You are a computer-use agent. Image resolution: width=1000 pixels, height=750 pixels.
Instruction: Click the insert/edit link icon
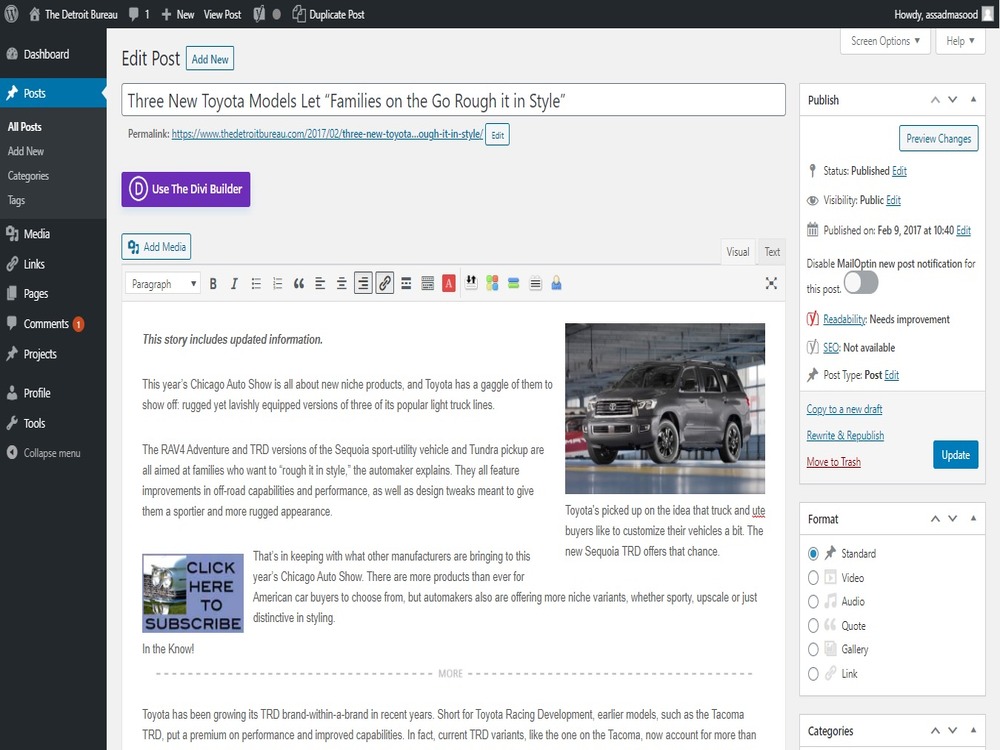pos(385,284)
